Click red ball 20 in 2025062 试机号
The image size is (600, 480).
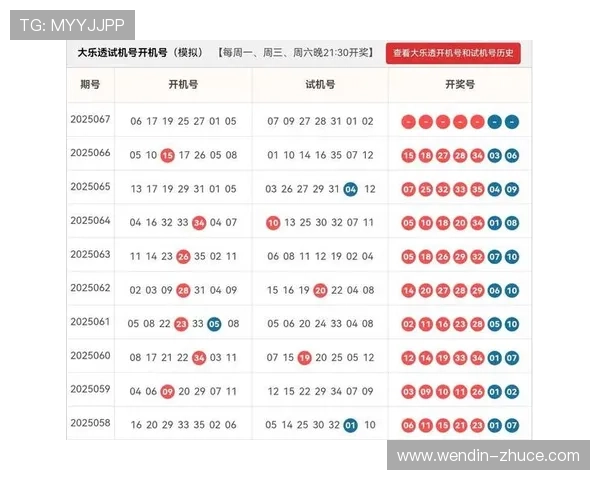click(320, 291)
